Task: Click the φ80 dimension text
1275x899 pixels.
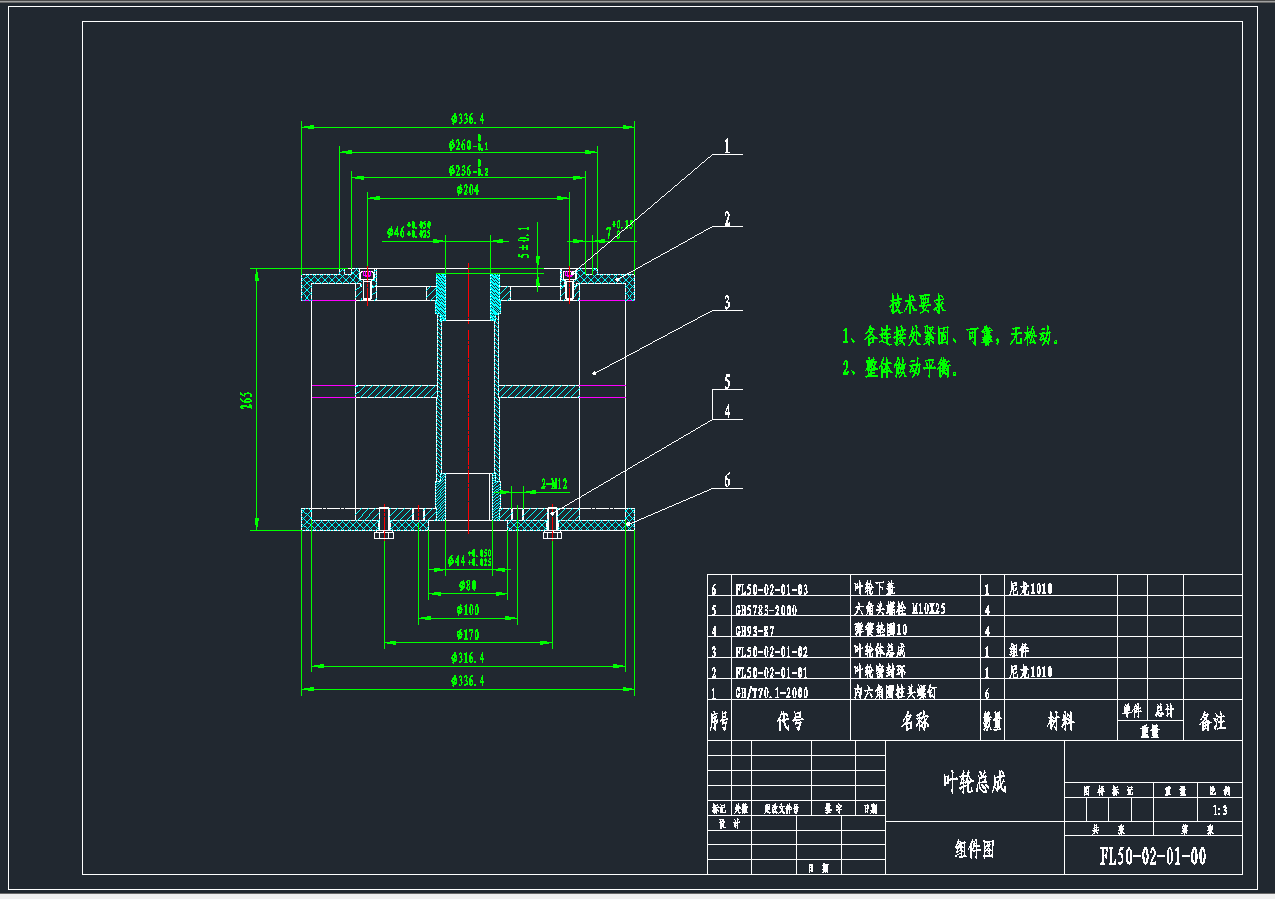Action: pyautogui.click(x=467, y=585)
